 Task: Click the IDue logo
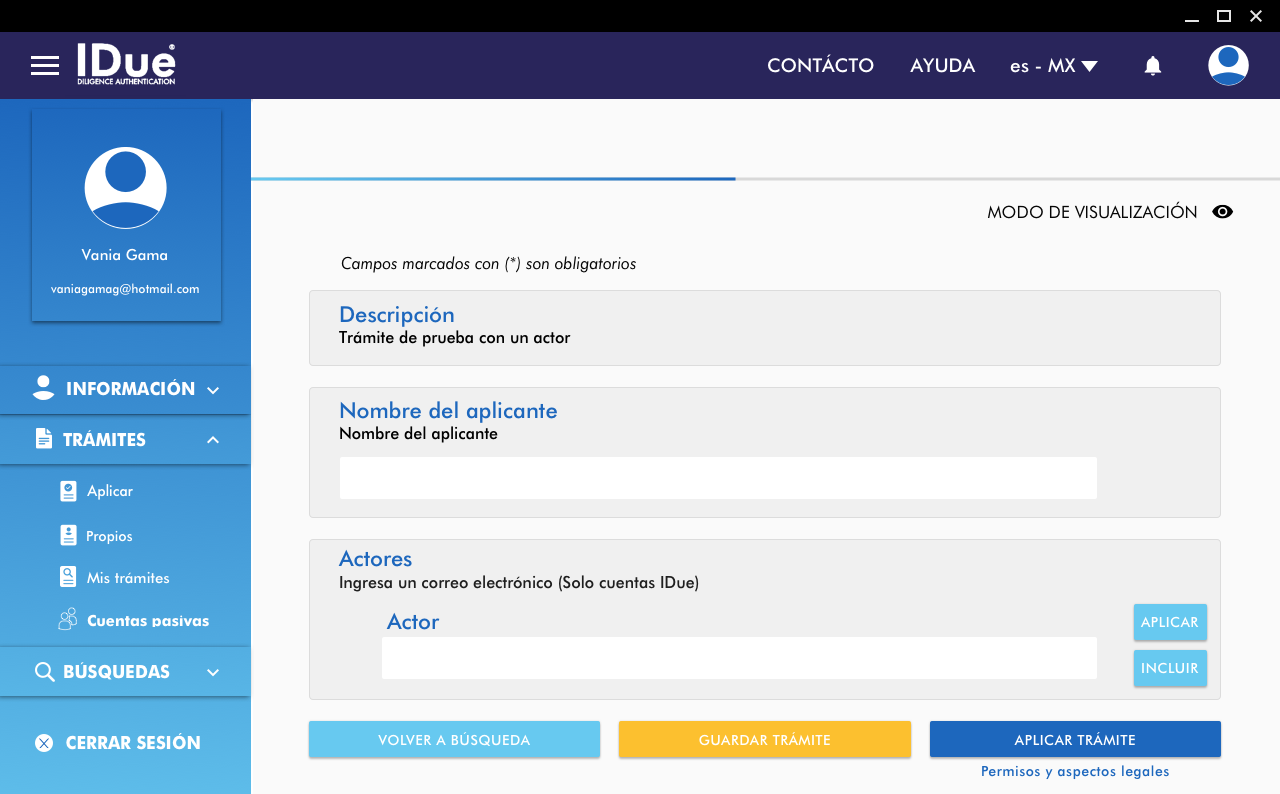(x=126, y=64)
